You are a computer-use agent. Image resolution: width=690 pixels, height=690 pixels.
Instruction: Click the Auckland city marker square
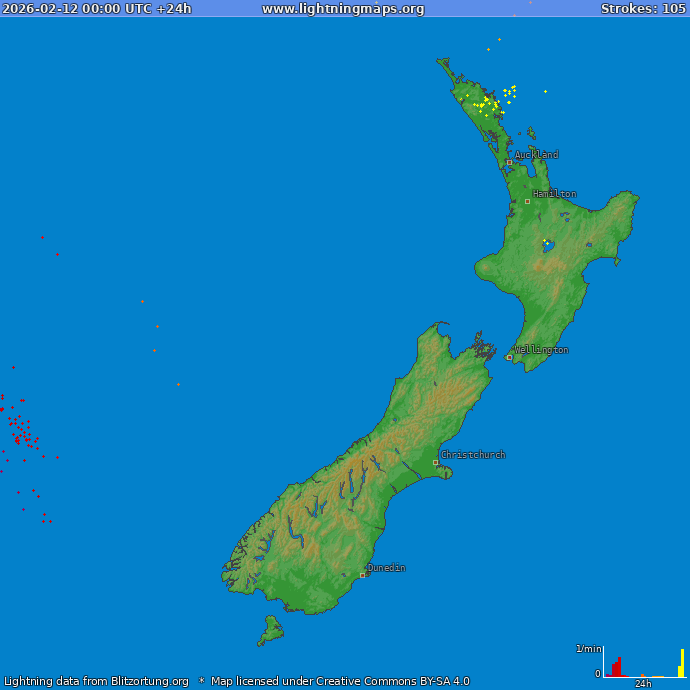[509, 162]
